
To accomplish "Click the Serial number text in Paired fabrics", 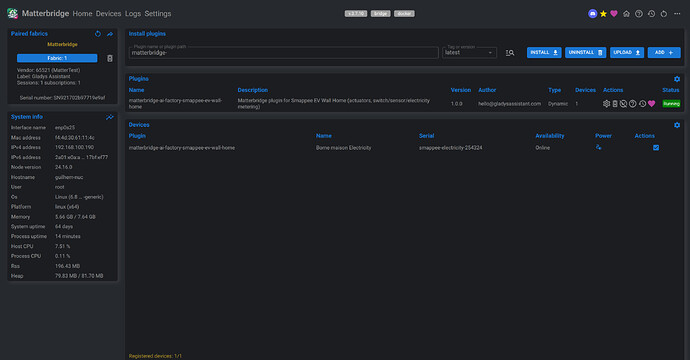I will coord(62,98).
